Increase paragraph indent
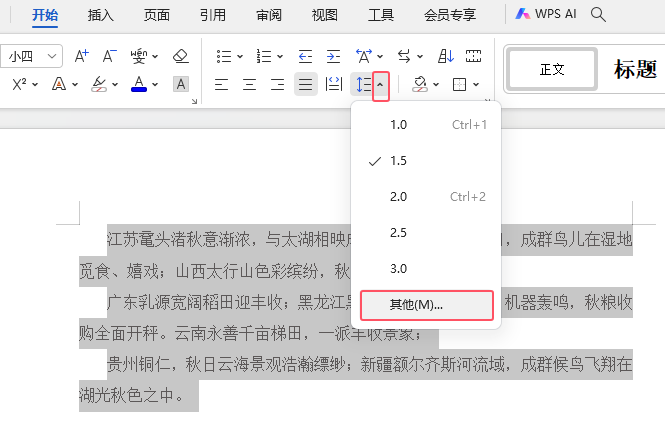This screenshot has height=444, width=665. pyautogui.click(x=333, y=56)
